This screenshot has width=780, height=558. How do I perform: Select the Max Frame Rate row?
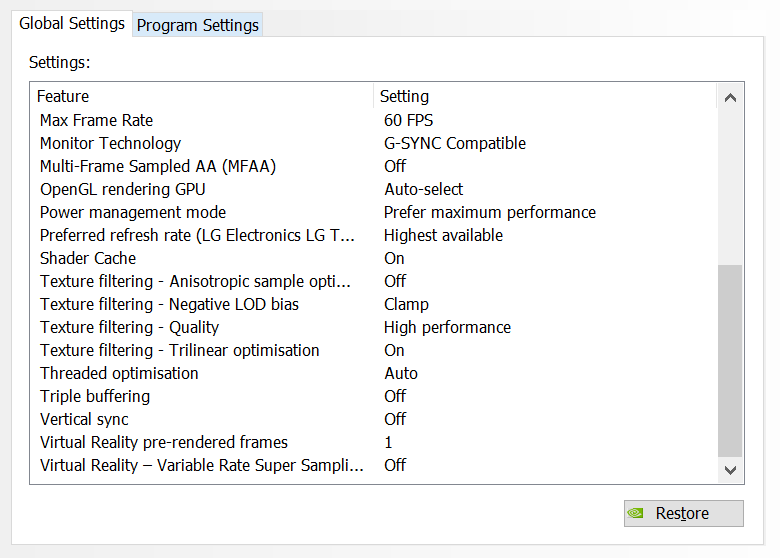tap(97, 120)
